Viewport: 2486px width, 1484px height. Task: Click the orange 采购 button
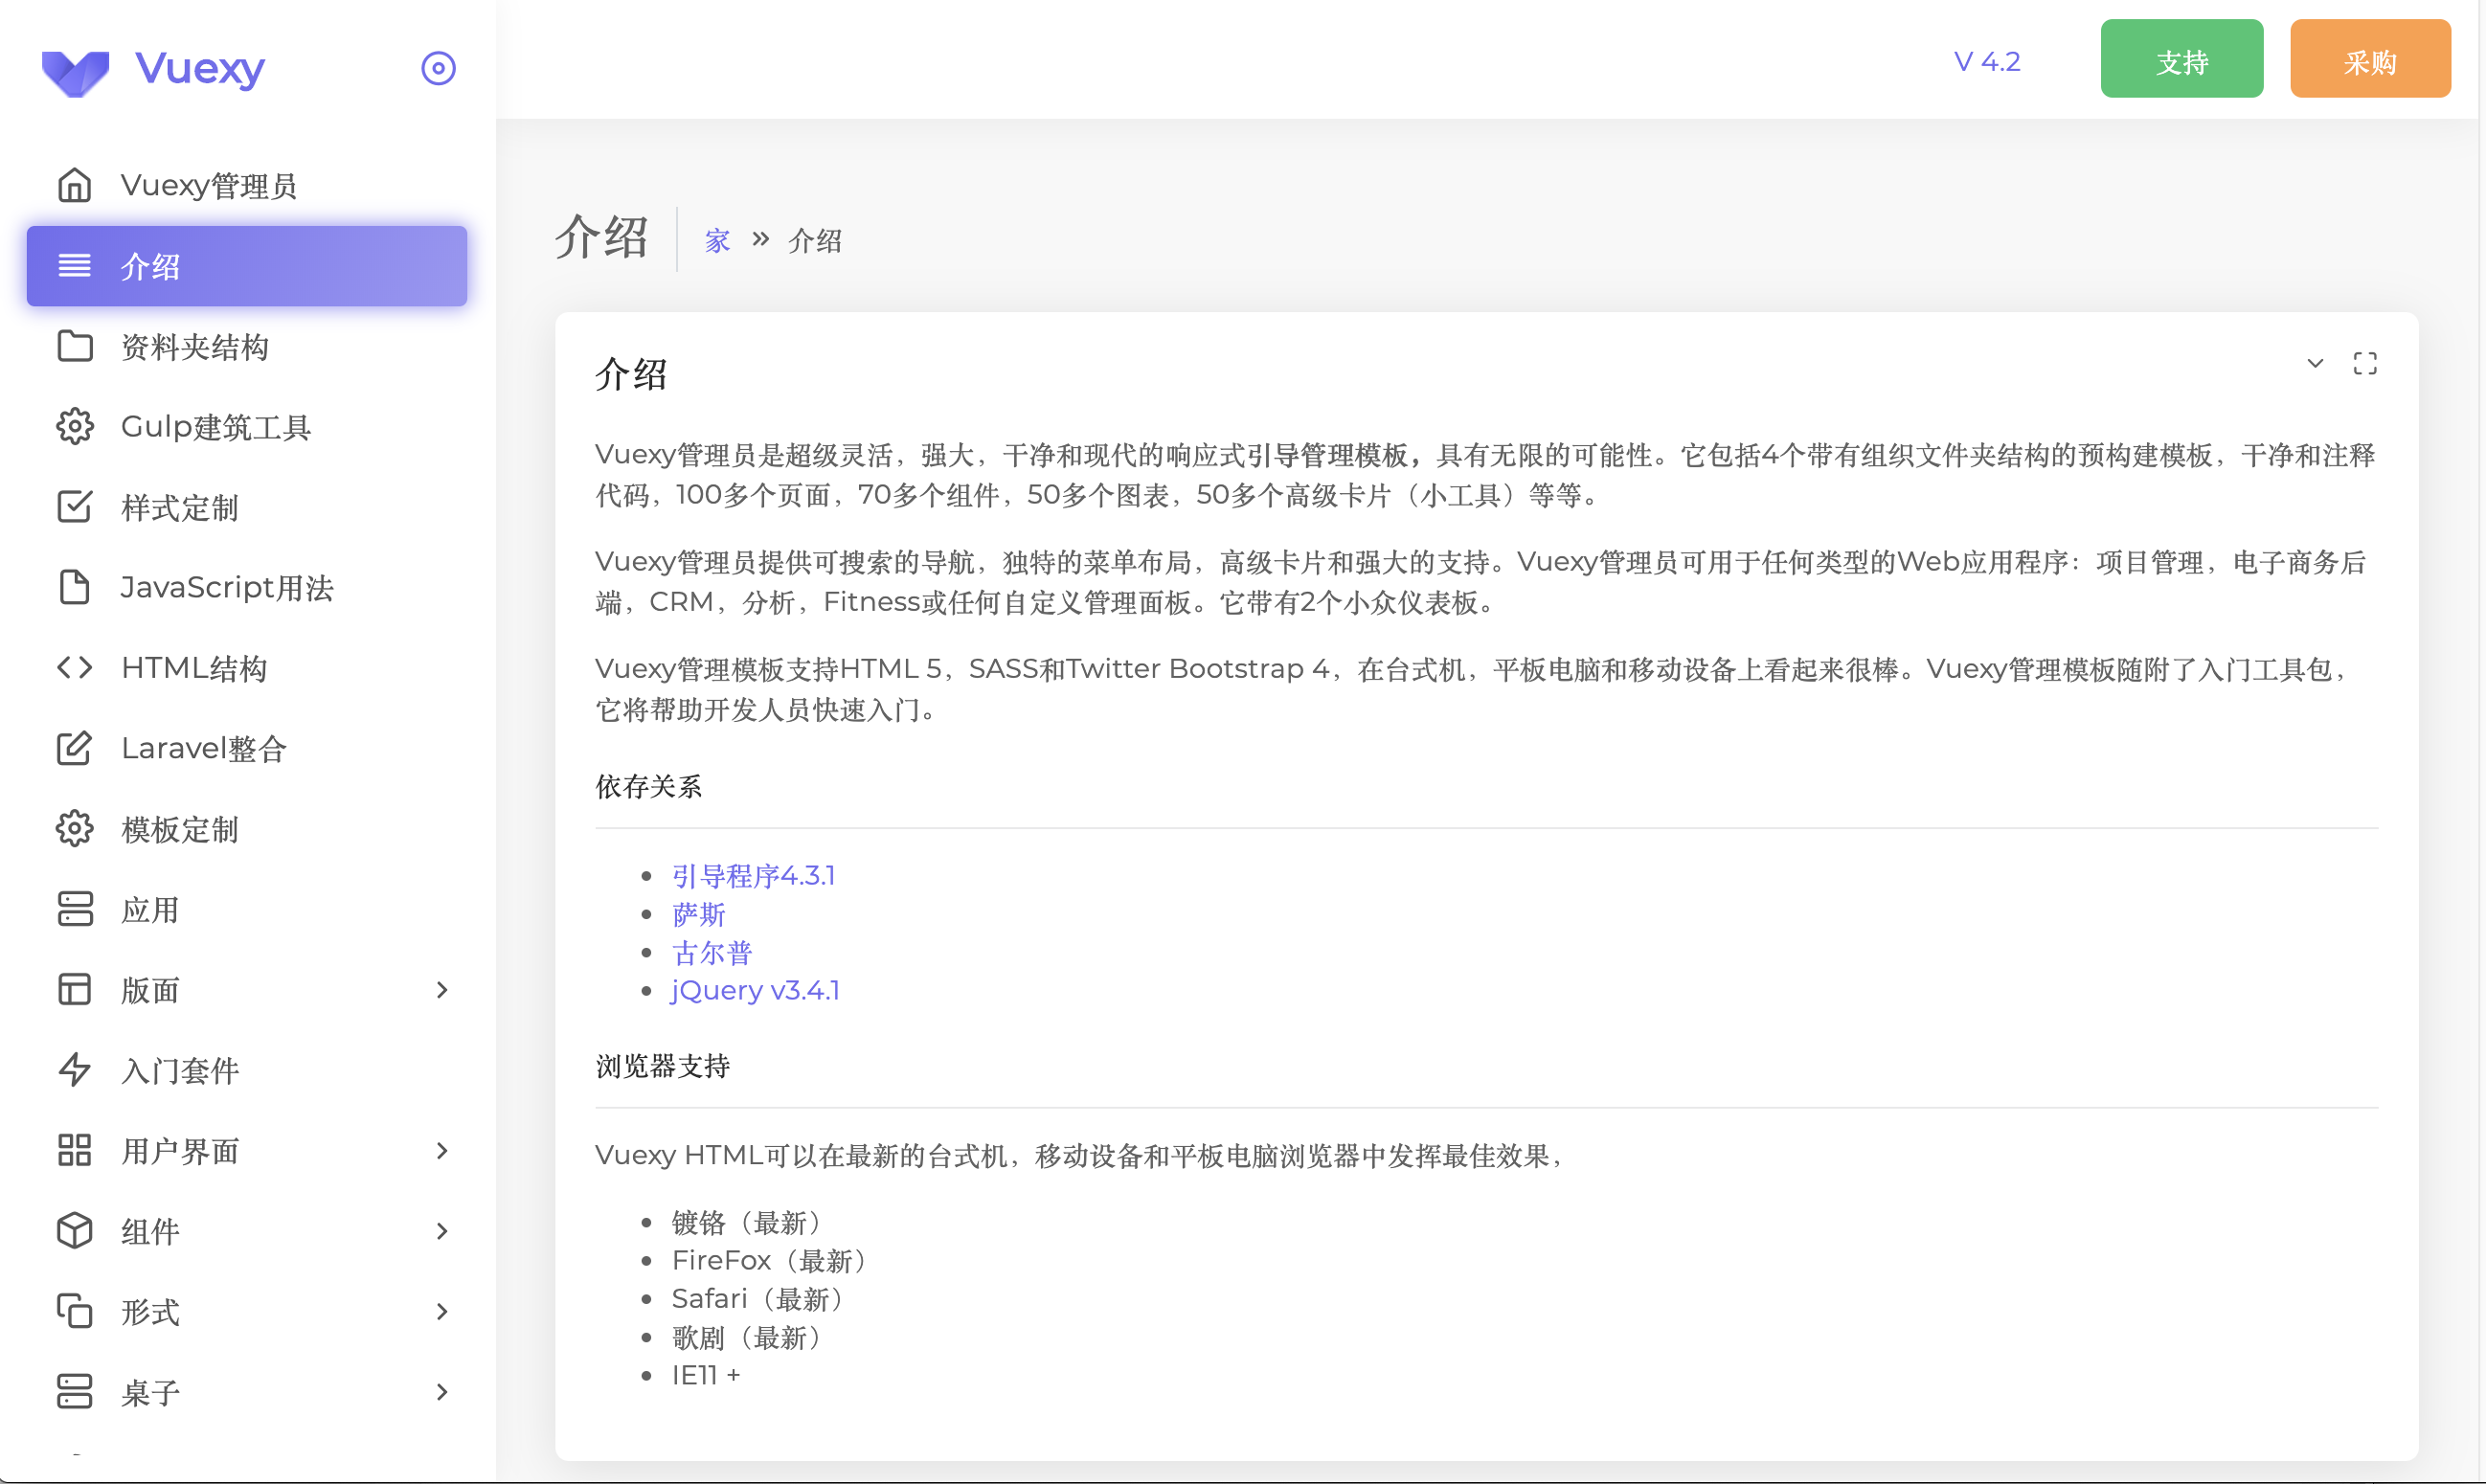(2370, 59)
